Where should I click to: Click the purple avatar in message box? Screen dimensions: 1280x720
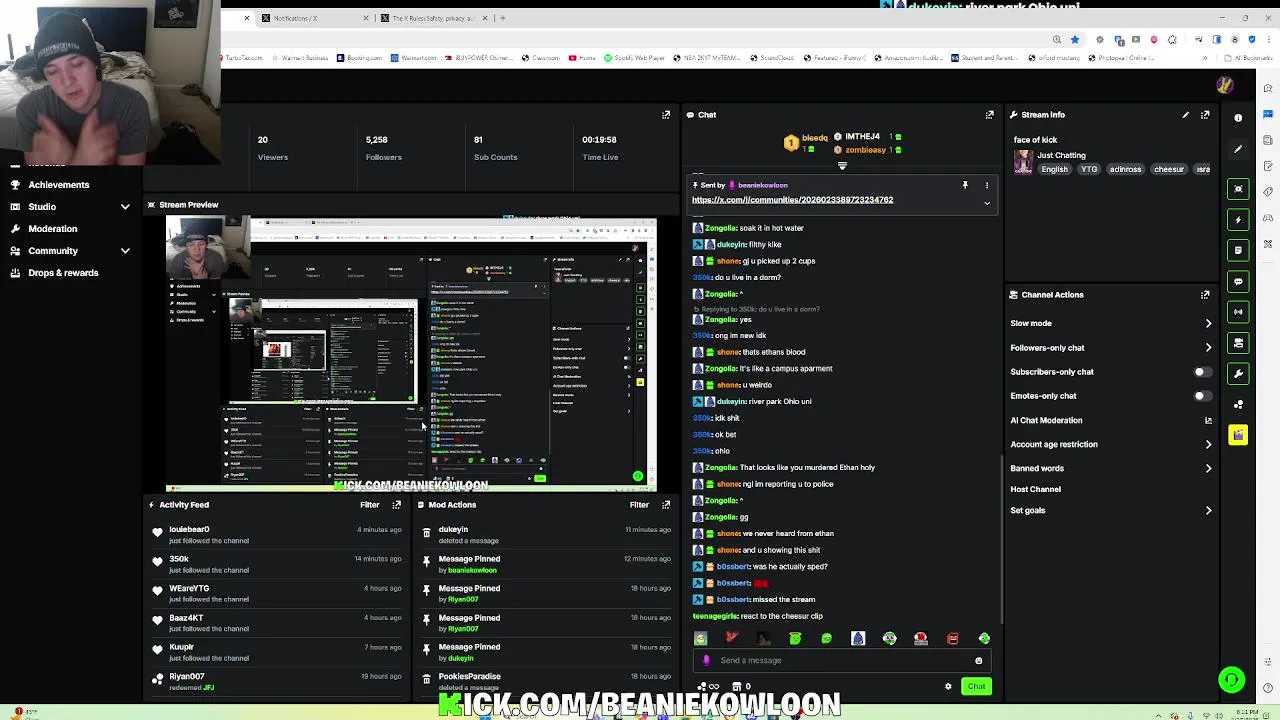tap(707, 660)
